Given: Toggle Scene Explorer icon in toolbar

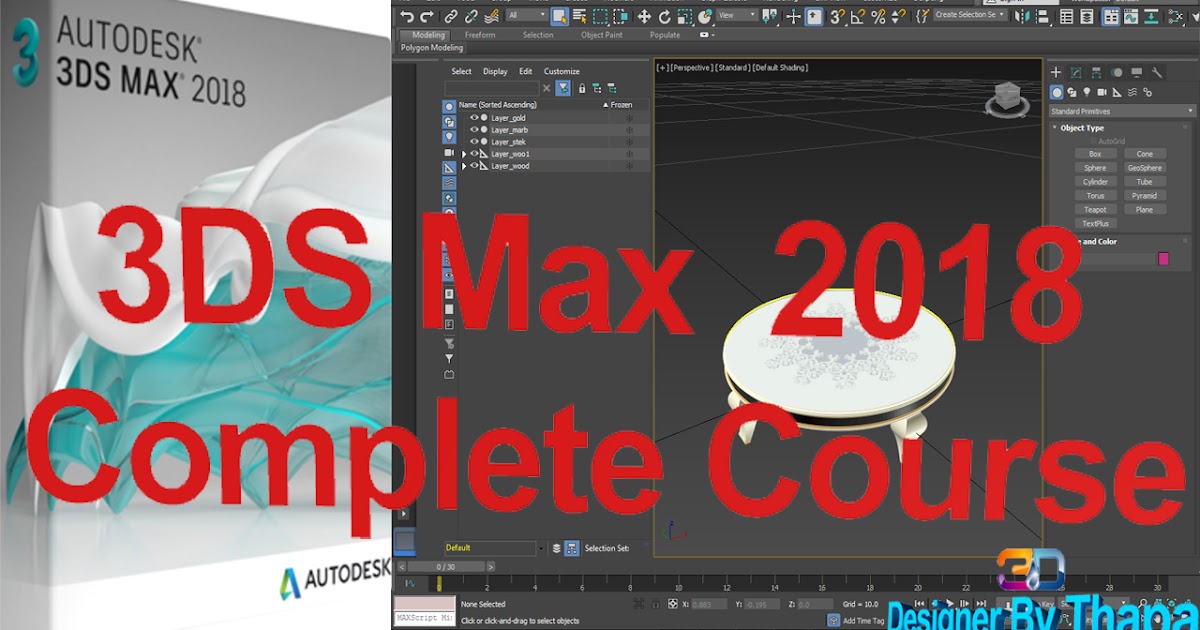Looking at the screenshot, I should pyautogui.click(x=1066, y=16).
